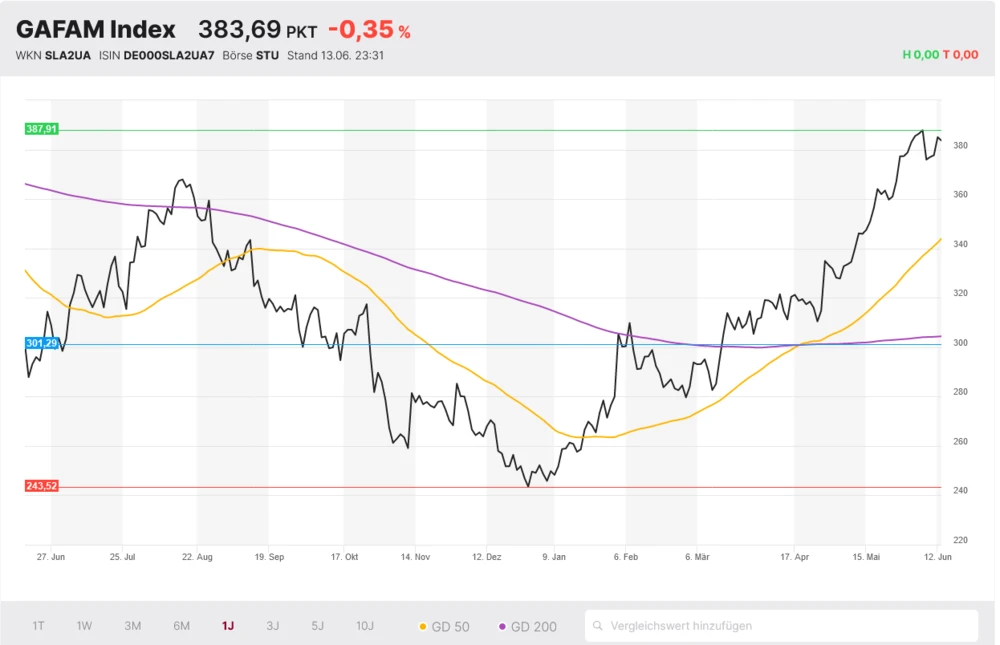Viewport: 1000px width, 645px height.
Task: Toggle the GD 50 moving average
Action: pos(444,626)
